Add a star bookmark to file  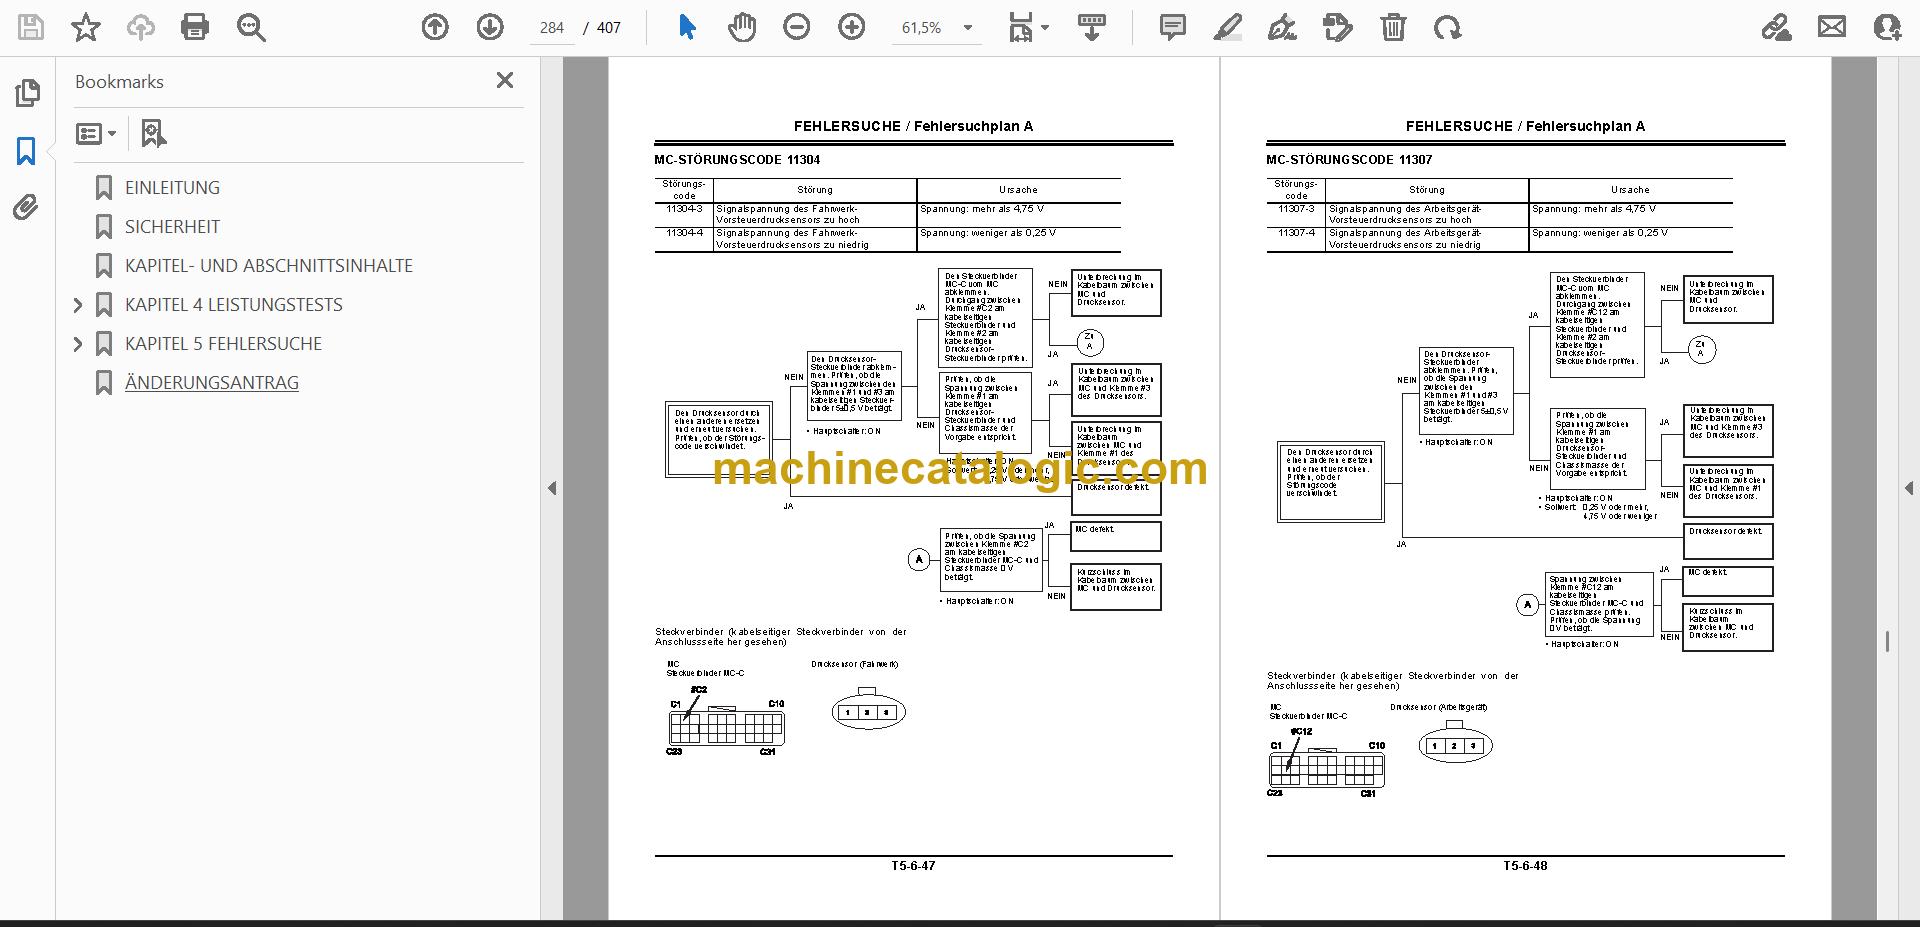tap(86, 27)
